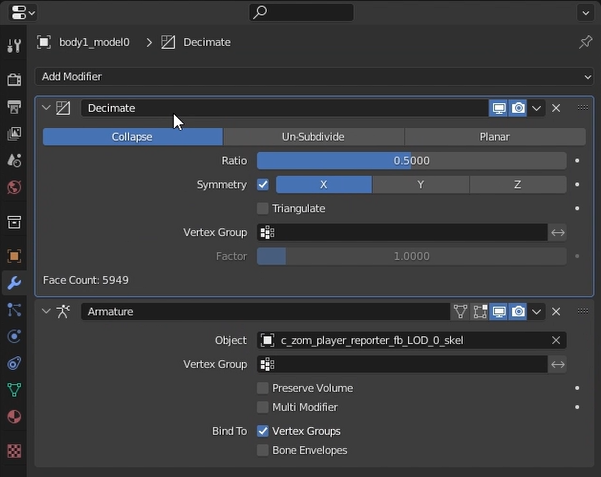Click the Decimate Ratio slider
Viewport: 601px width, 477px height.
tap(411, 161)
